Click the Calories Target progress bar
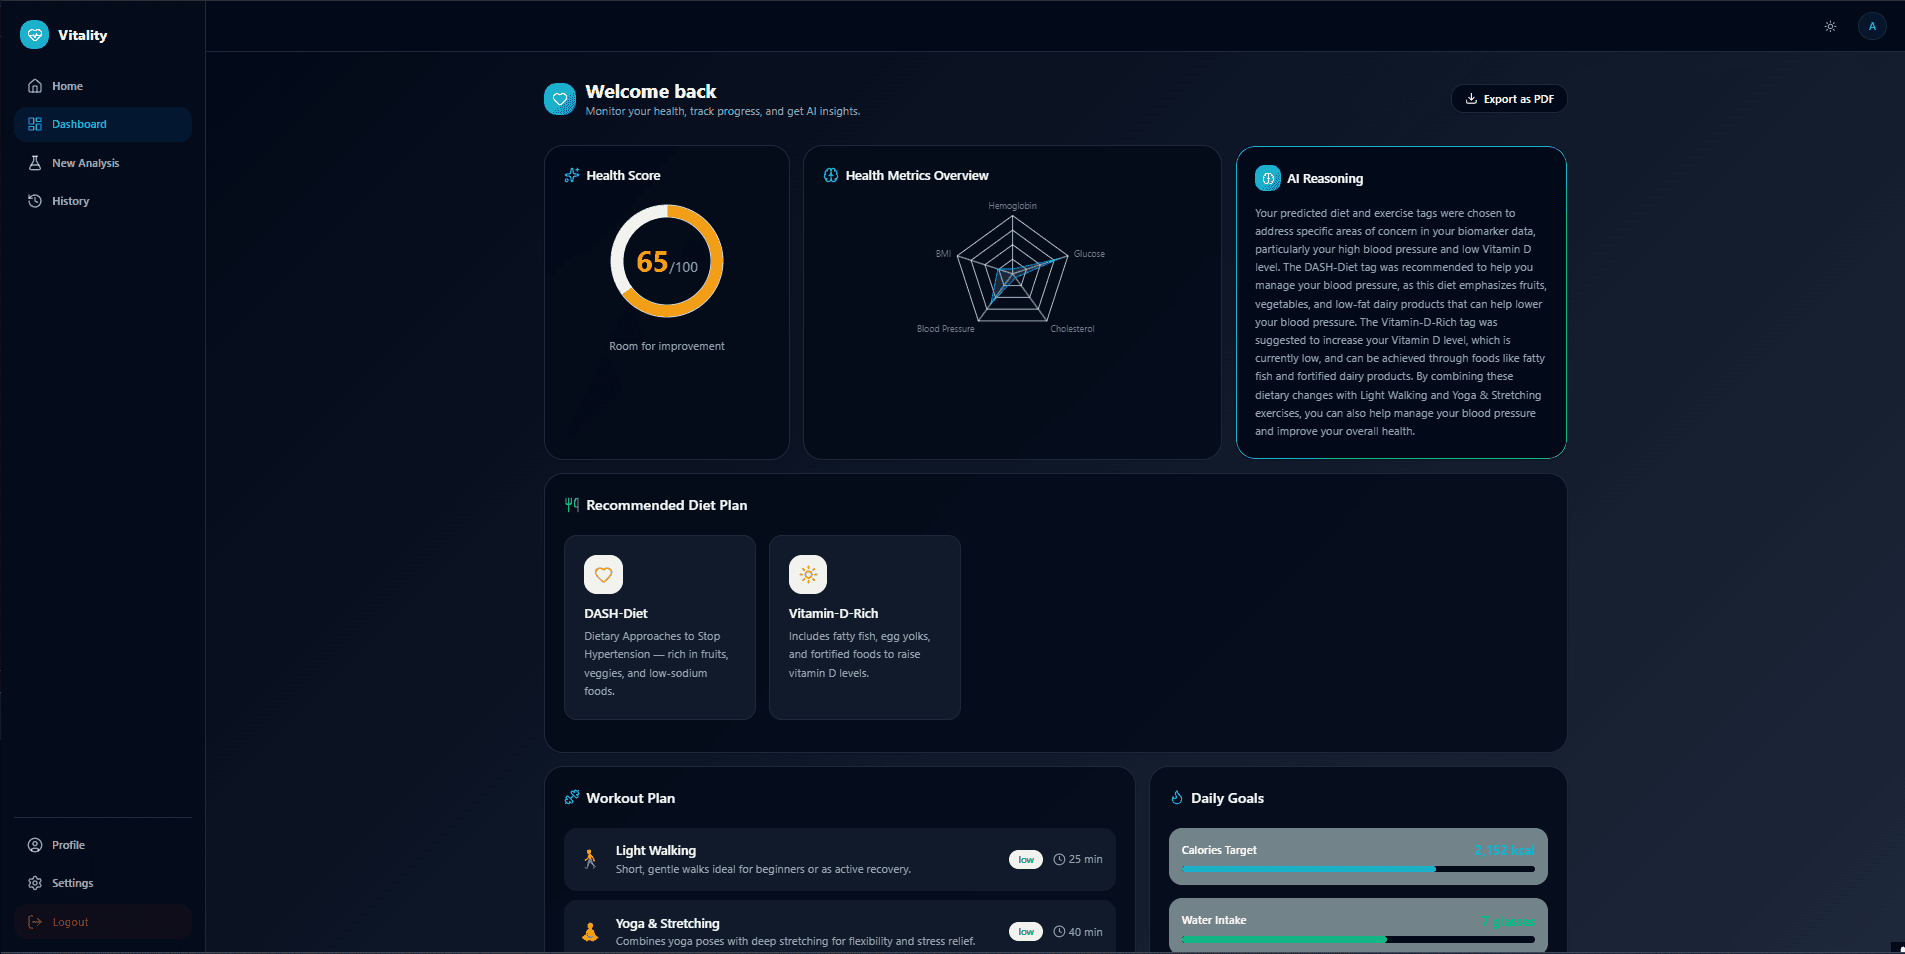 tap(1358, 869)
